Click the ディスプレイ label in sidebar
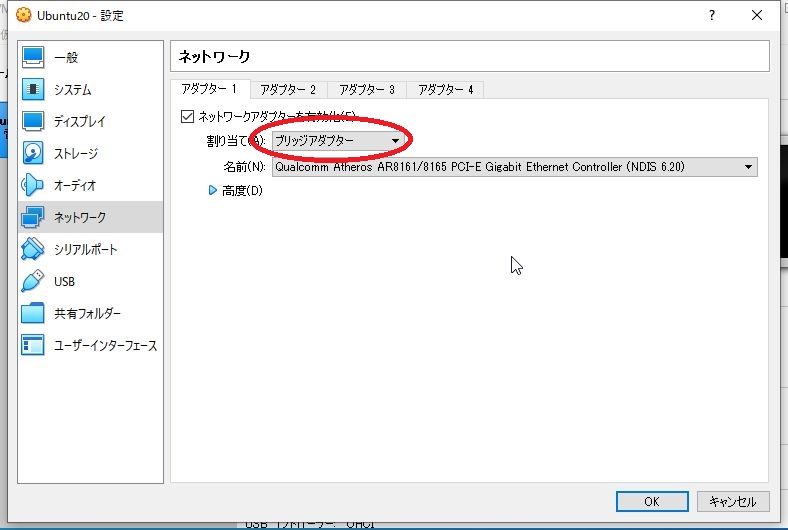 pos(80,122)
